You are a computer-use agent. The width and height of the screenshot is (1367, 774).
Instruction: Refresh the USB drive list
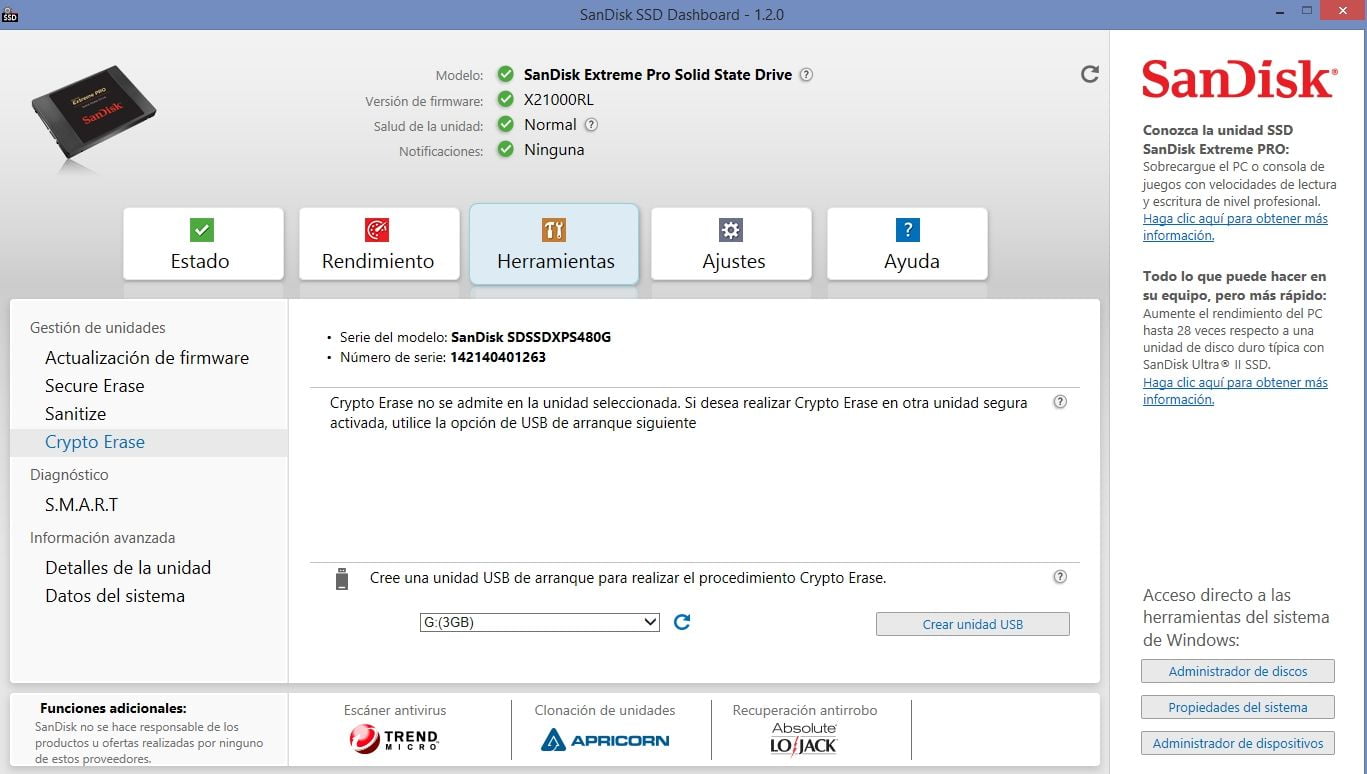point(682,622)
